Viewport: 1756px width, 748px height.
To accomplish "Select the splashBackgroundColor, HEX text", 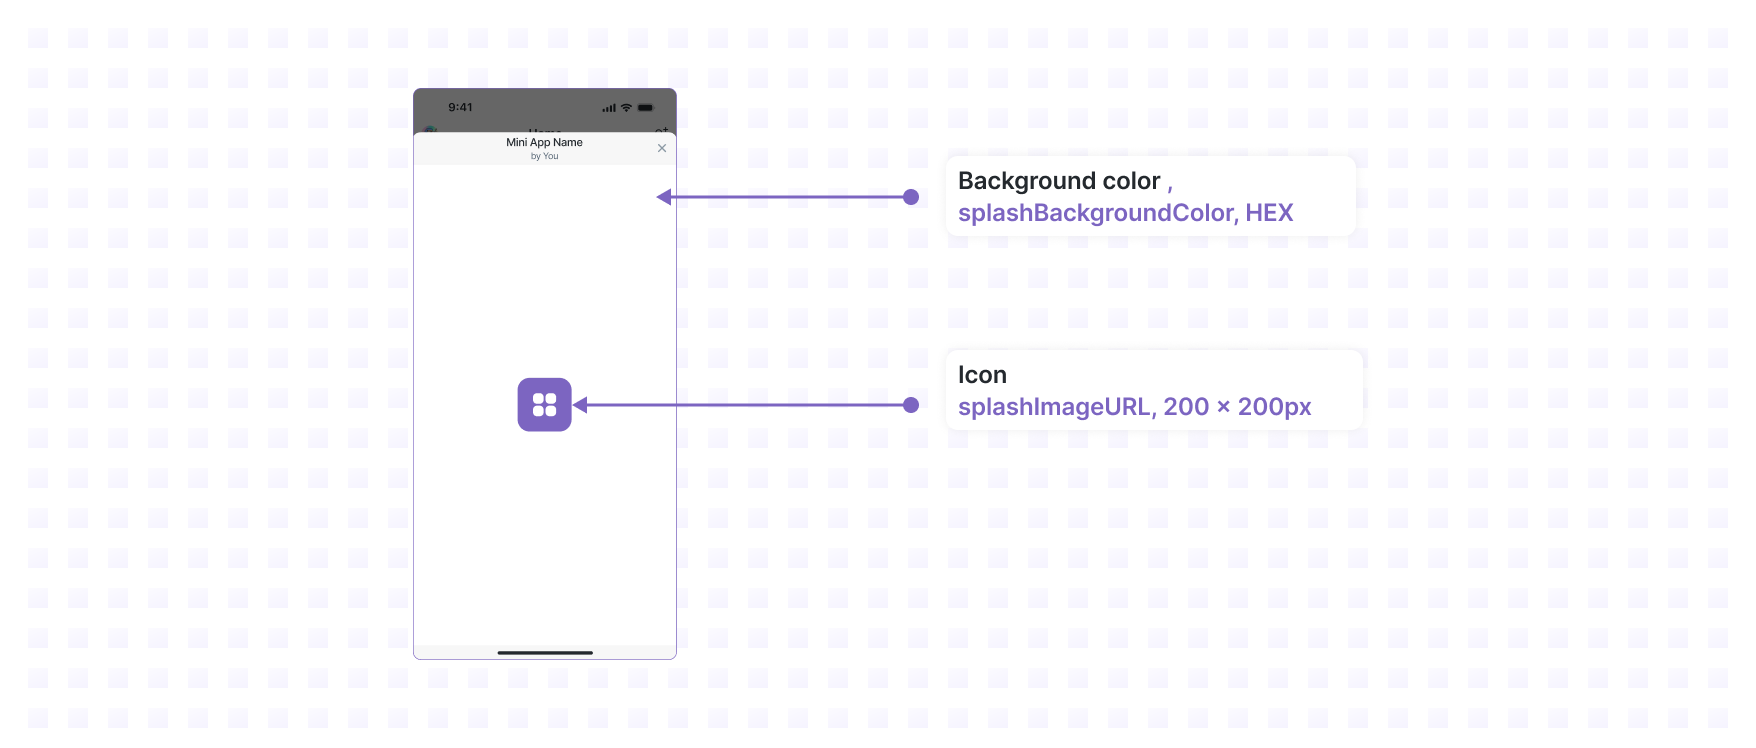I will 1125,213.
